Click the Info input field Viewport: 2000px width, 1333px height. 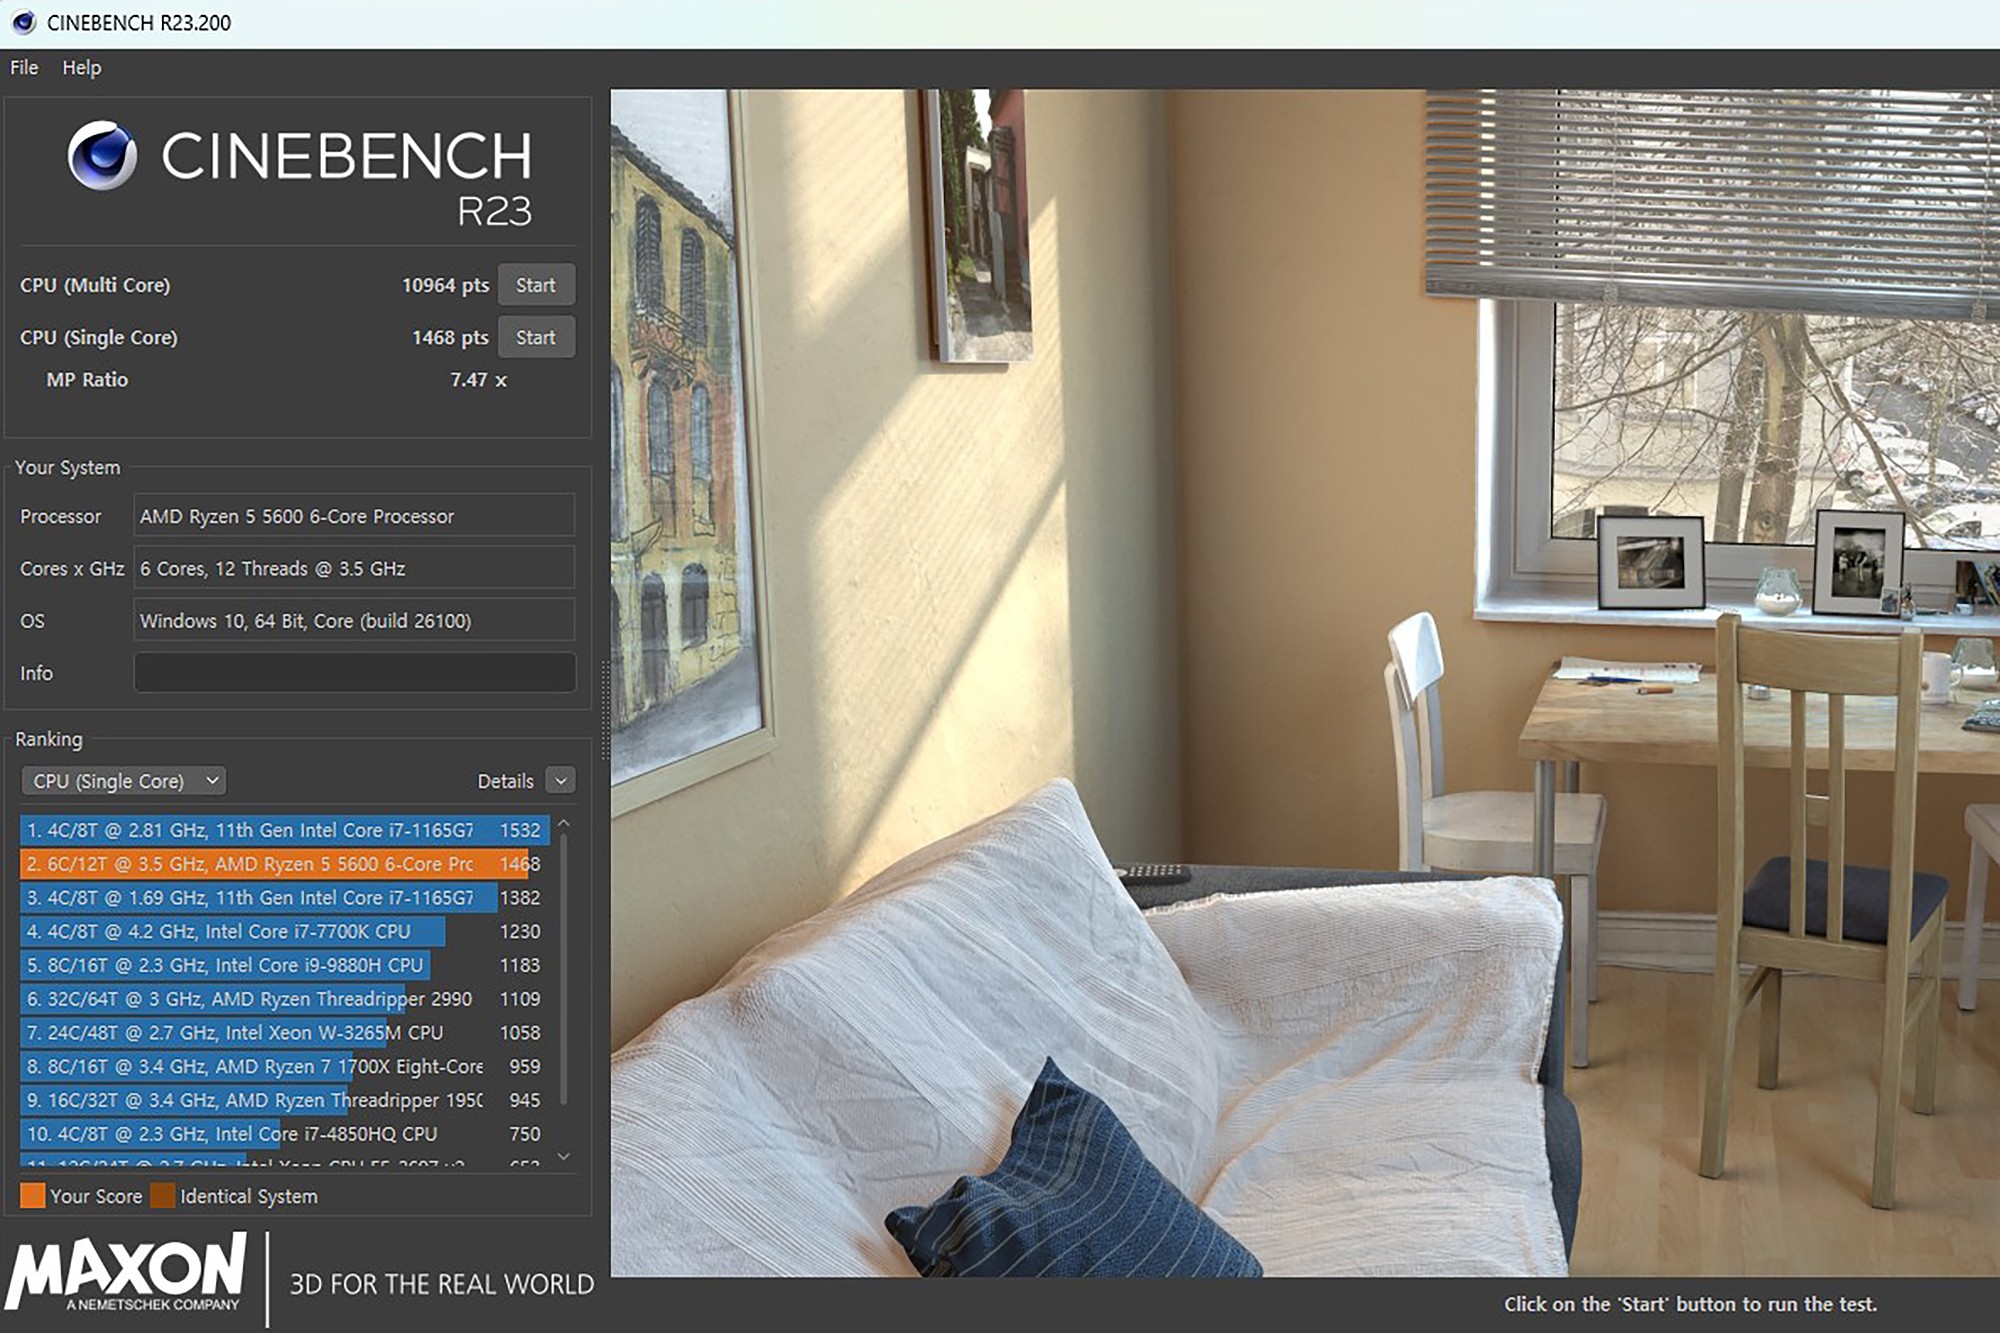pos(354,673)
